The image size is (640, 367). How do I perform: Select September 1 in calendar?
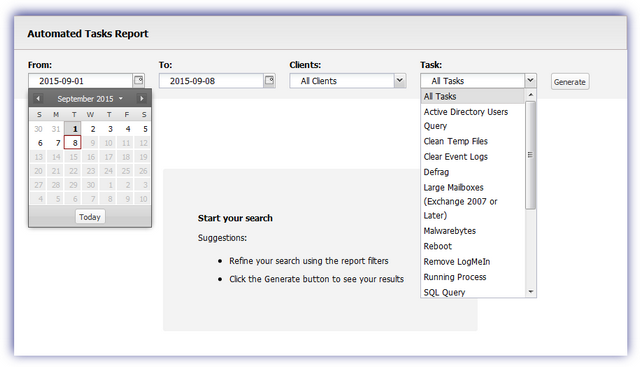coord(73,129)
